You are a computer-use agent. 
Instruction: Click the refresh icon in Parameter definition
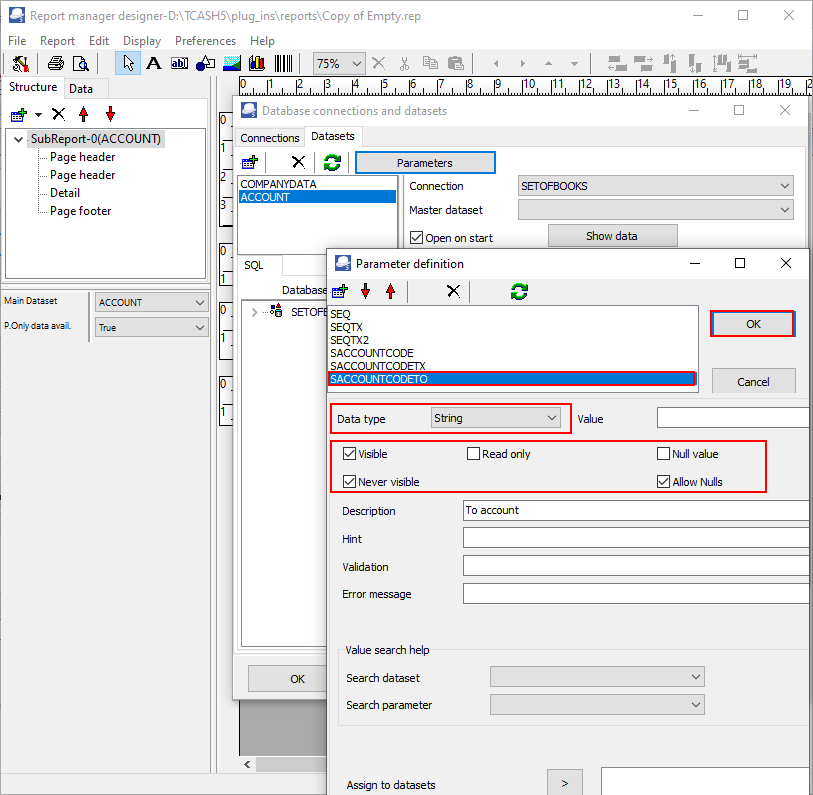tap(519, 291)
